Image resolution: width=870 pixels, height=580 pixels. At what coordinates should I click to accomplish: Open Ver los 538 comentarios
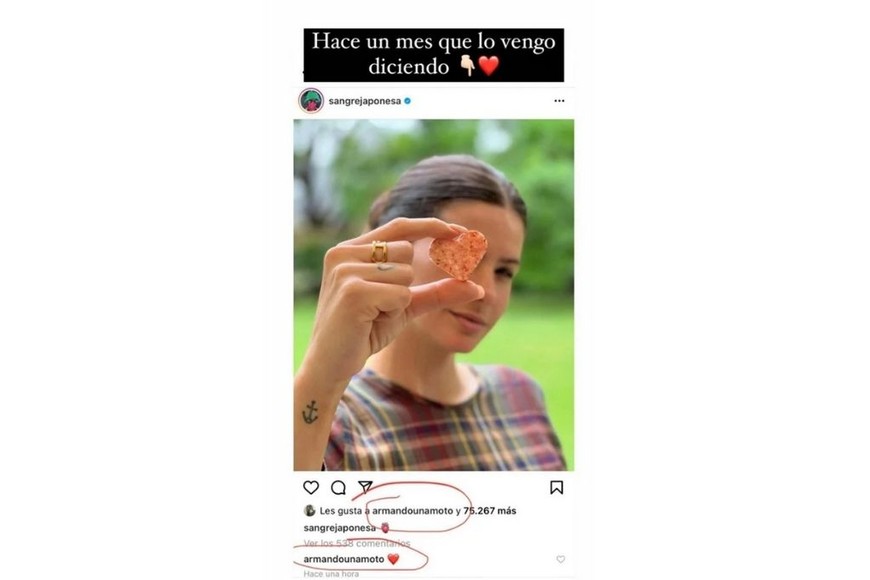[357, 543]
